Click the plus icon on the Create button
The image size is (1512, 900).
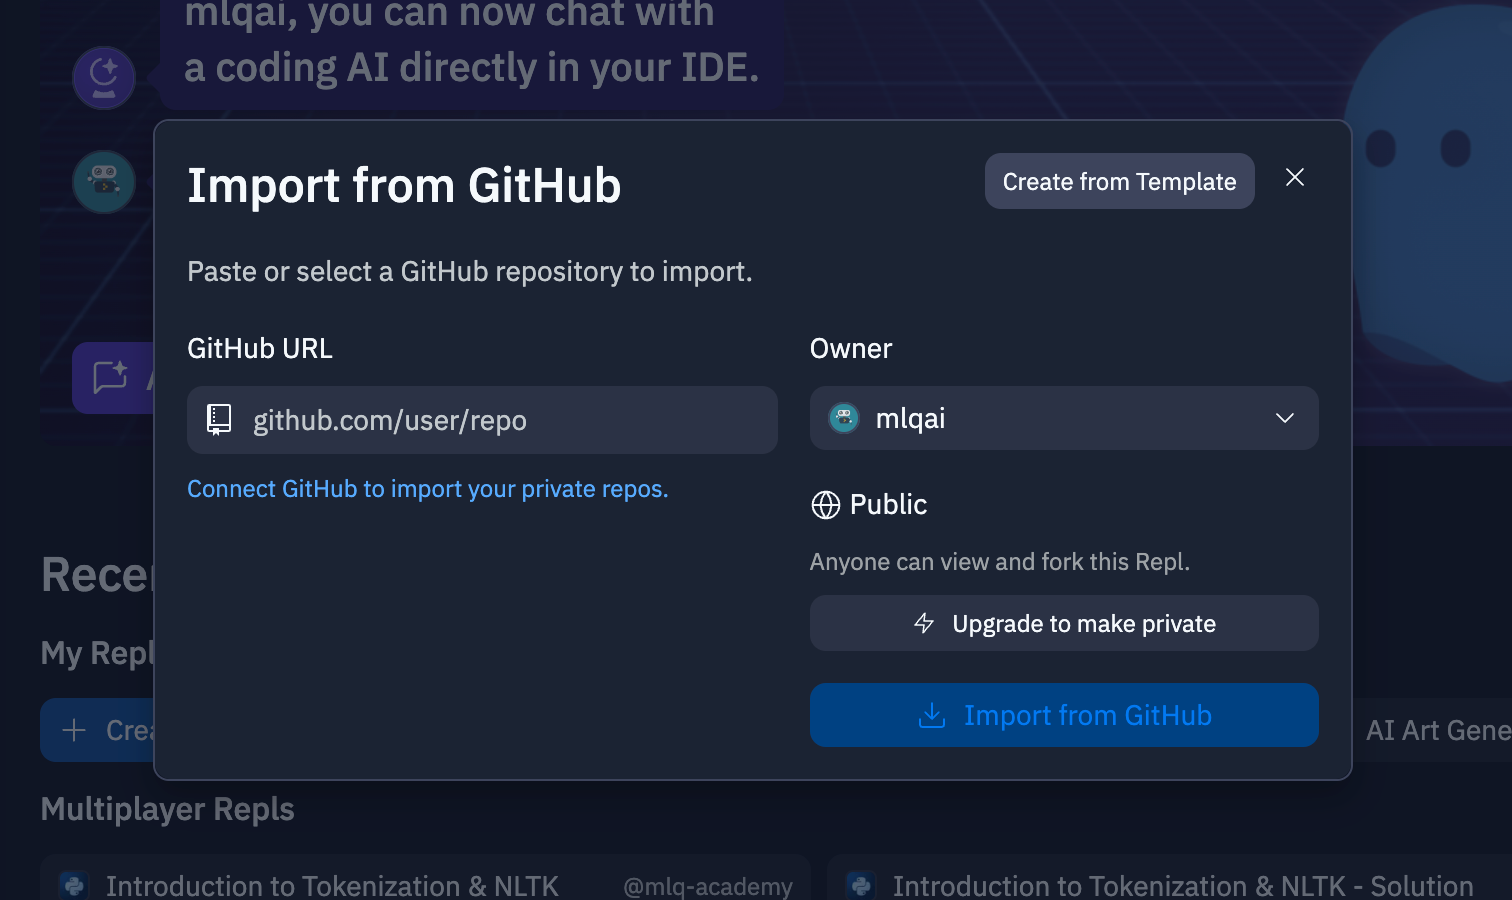[73, 730]
